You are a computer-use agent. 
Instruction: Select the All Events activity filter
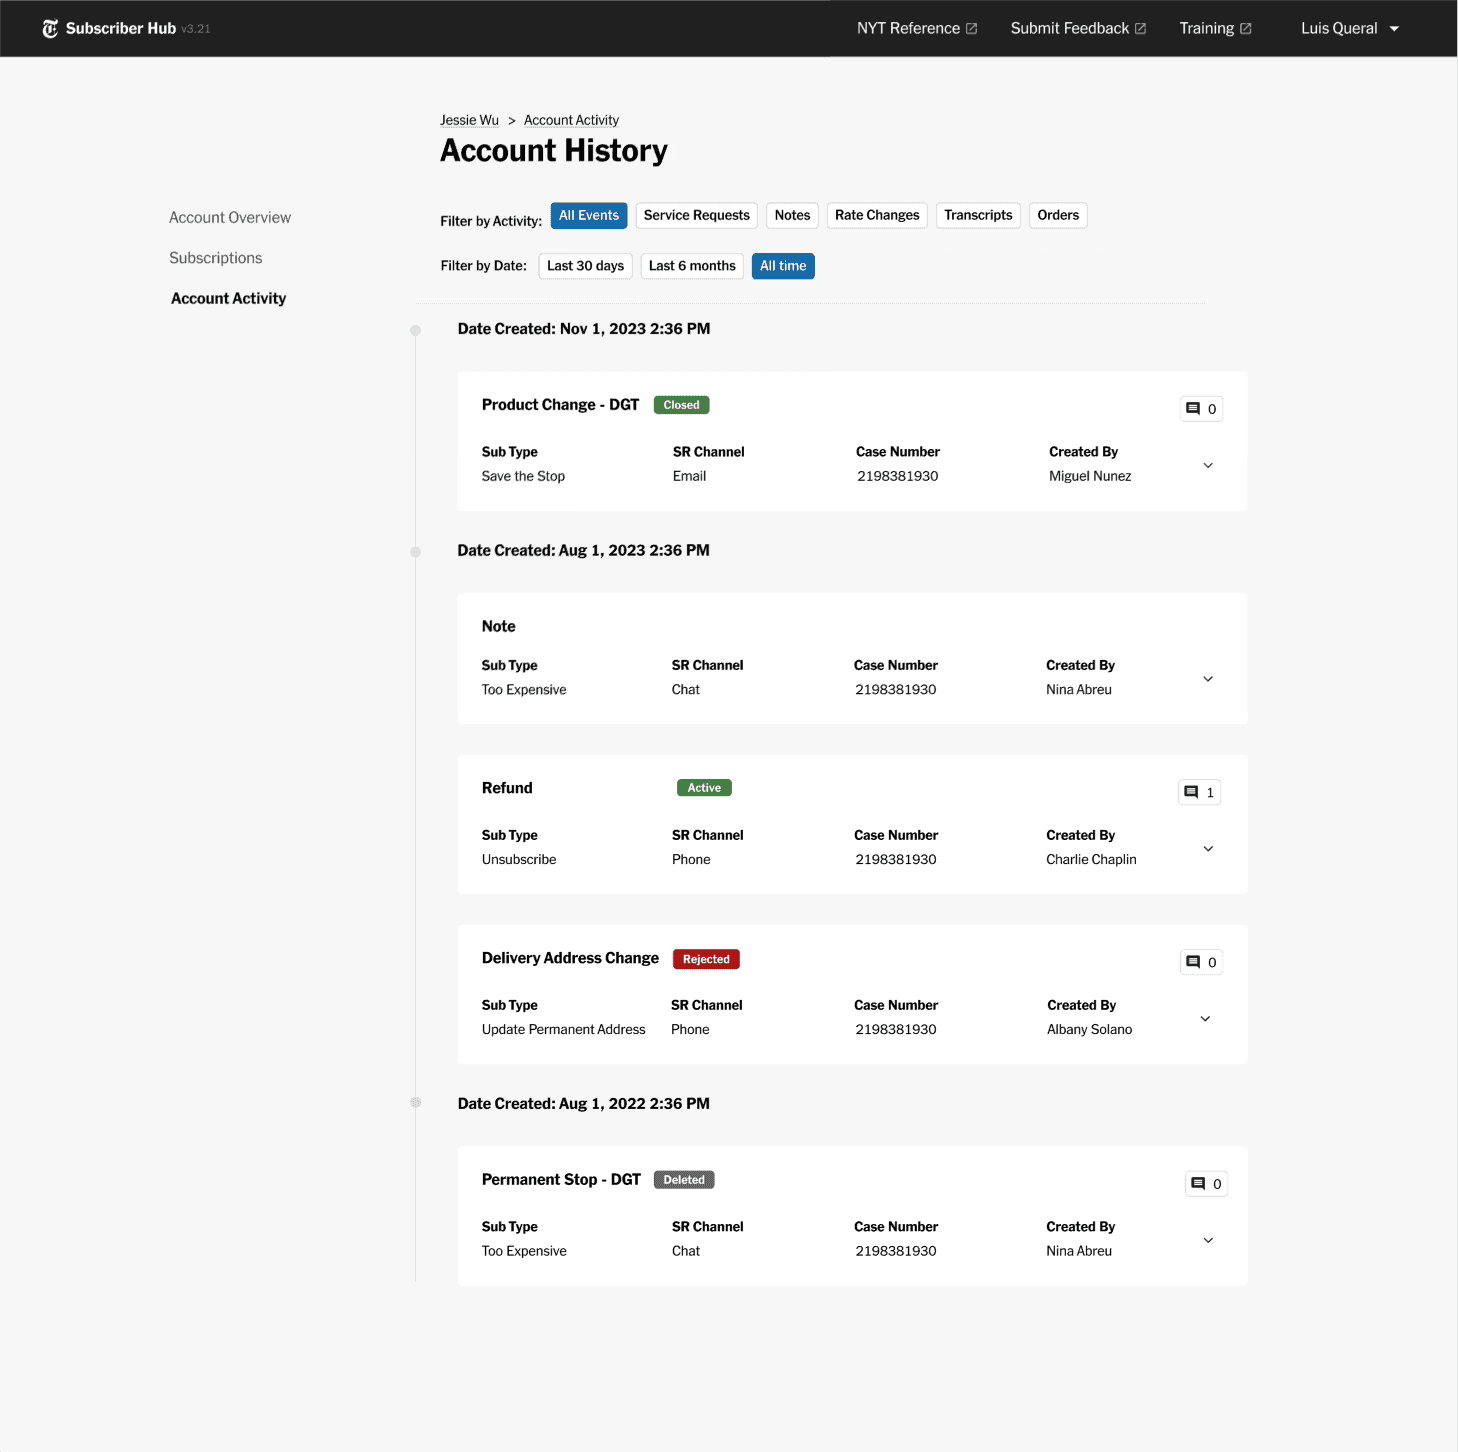click(x=589, y=215)
